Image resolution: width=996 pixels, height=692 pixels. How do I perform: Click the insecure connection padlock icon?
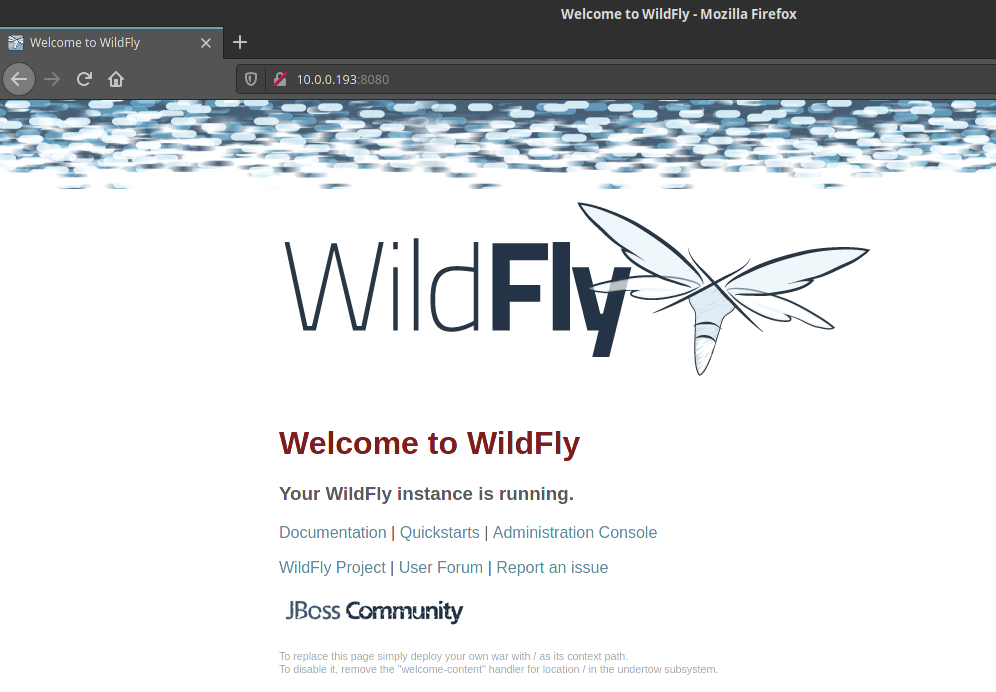[x=279, y=79]
